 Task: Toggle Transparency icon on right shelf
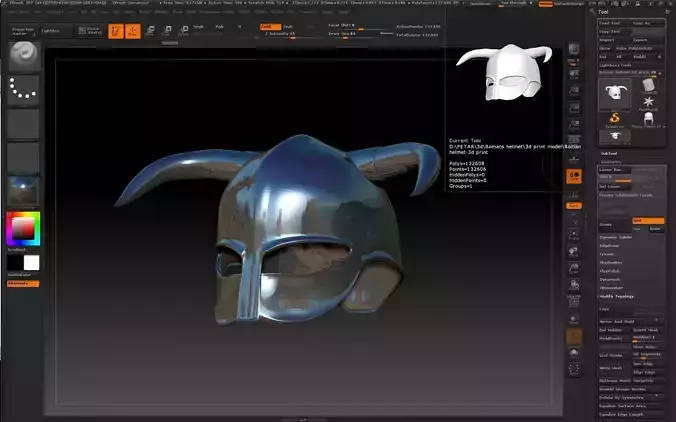(574, 319)
